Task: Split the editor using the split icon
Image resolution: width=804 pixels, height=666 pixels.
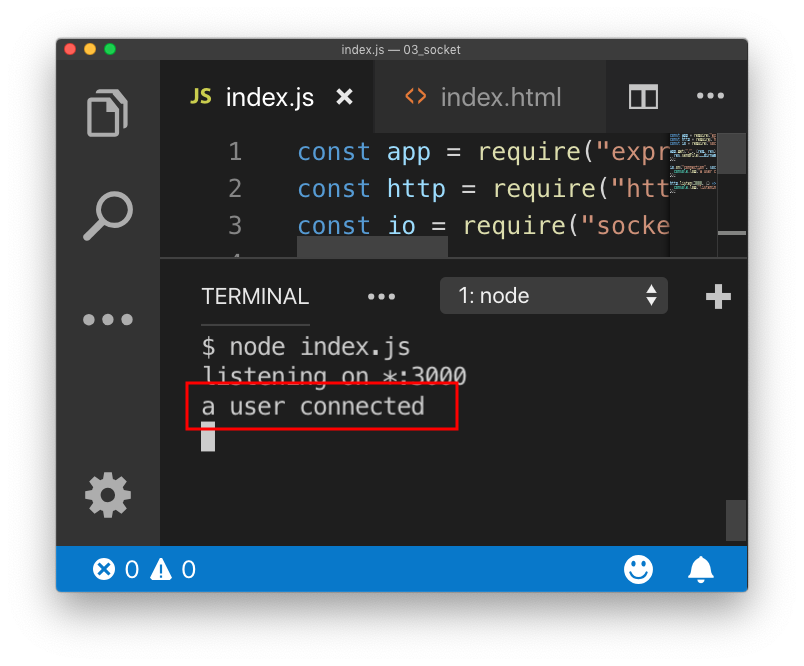Action: [643, 97]
